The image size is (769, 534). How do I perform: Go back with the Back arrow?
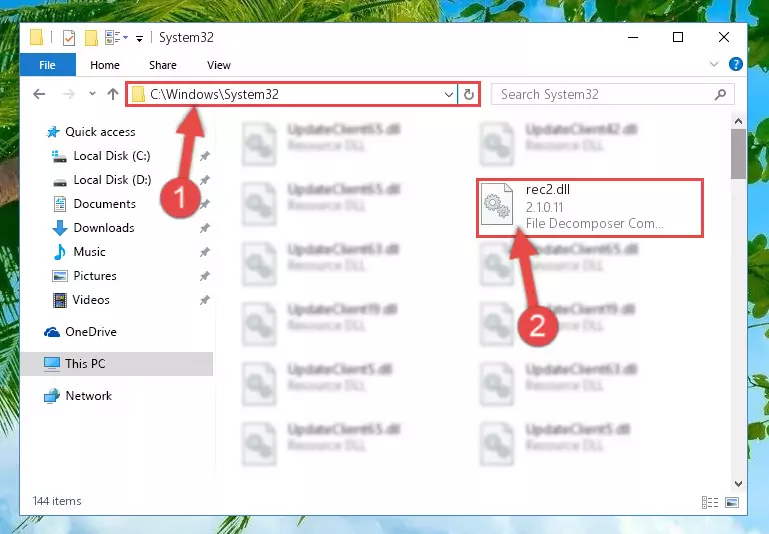[39, 94]
